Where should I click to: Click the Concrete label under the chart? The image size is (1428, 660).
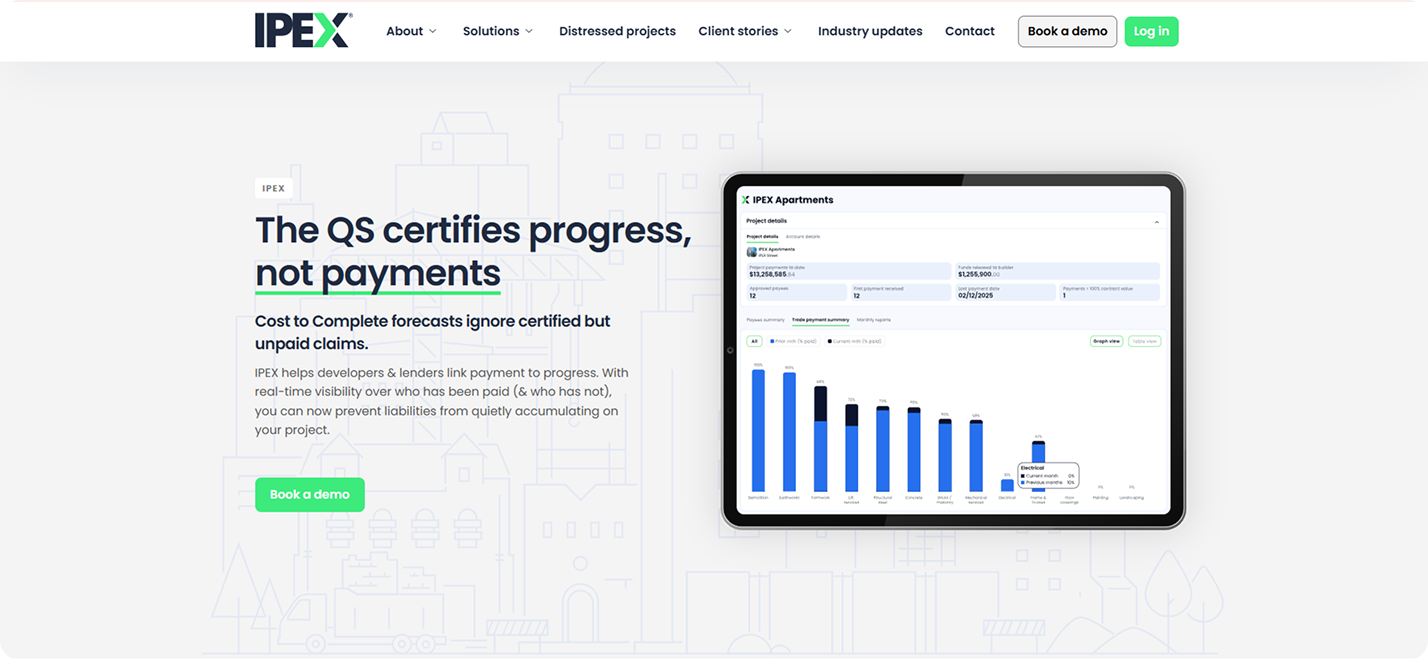(913, 497)
